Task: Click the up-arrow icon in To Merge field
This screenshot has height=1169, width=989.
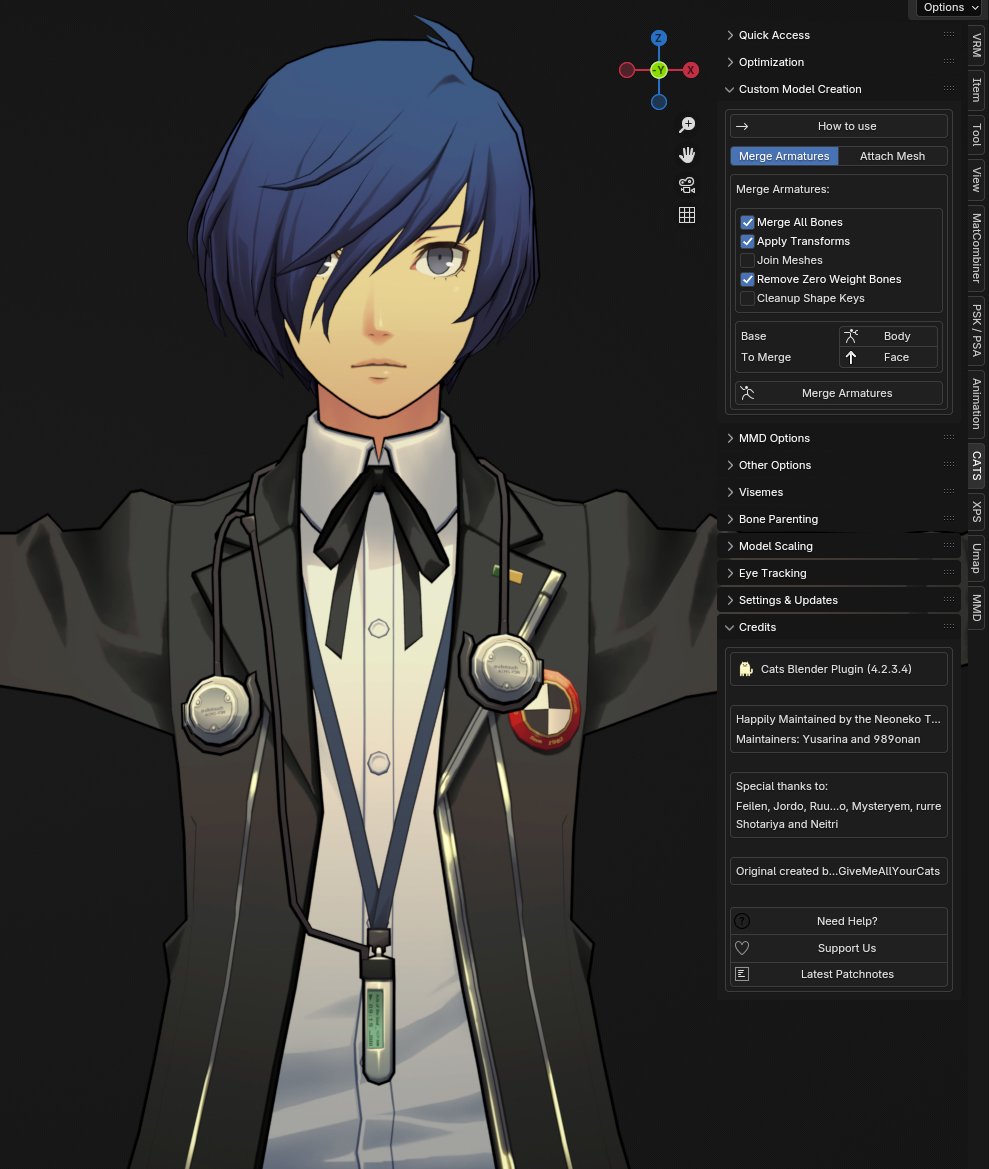Action: 851,357
